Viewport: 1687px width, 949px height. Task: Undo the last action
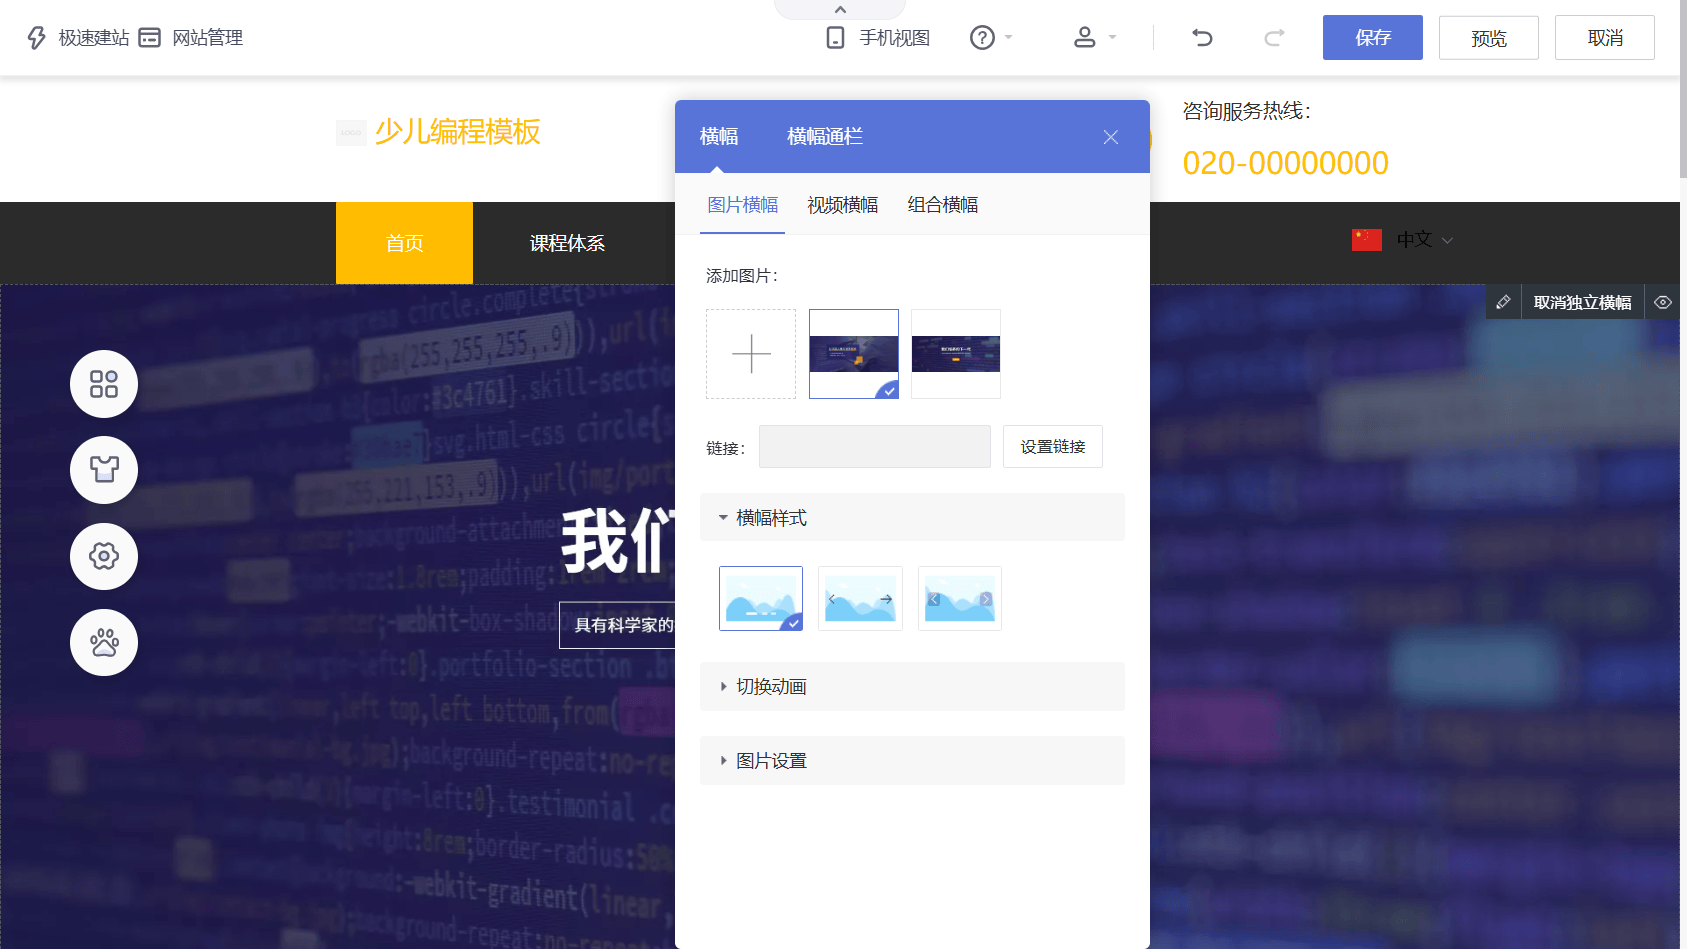tap(1201, 37)
